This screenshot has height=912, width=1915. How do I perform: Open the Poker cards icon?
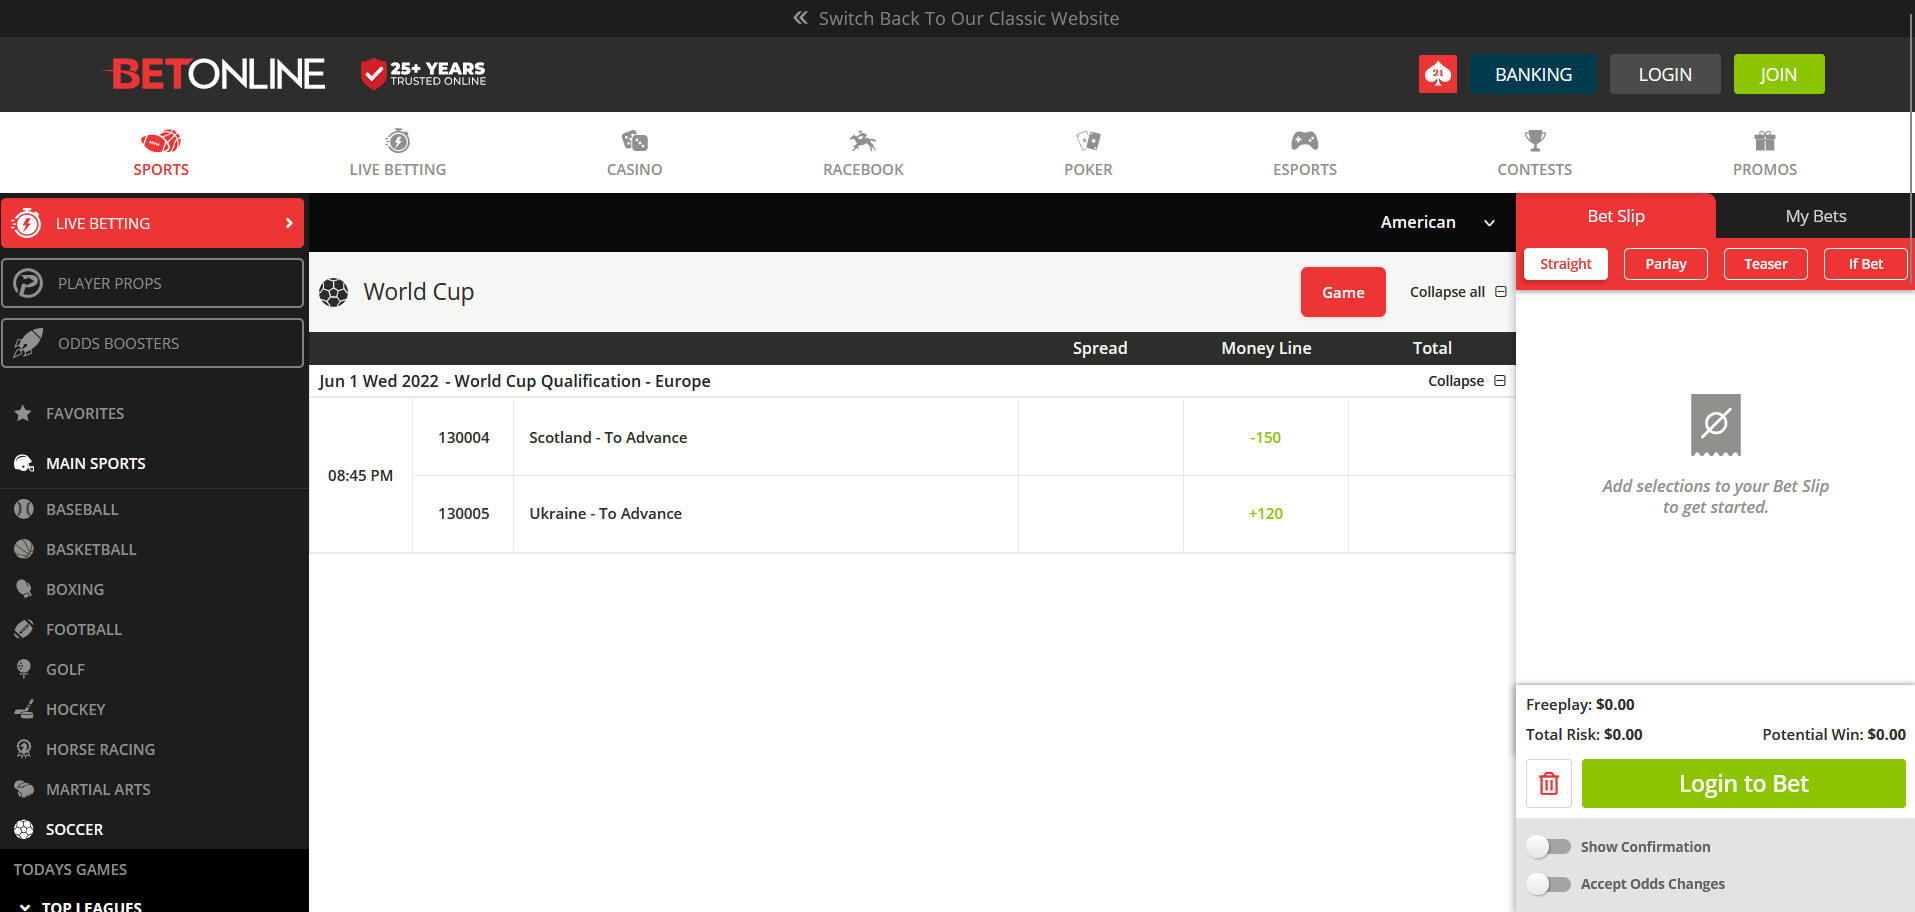point(1088,141)
